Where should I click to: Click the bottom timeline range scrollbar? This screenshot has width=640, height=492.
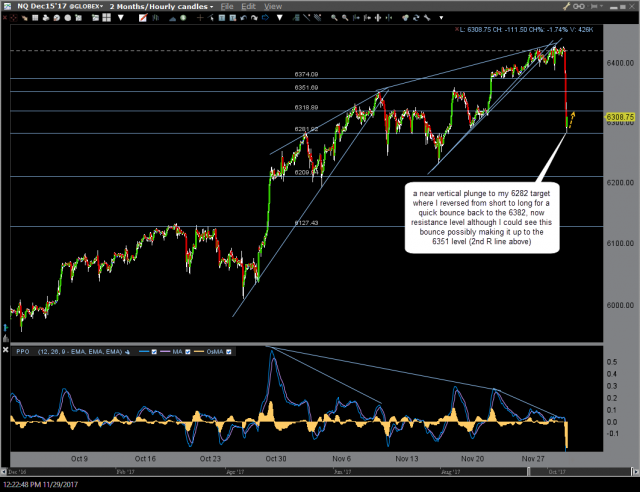point(320,472)
